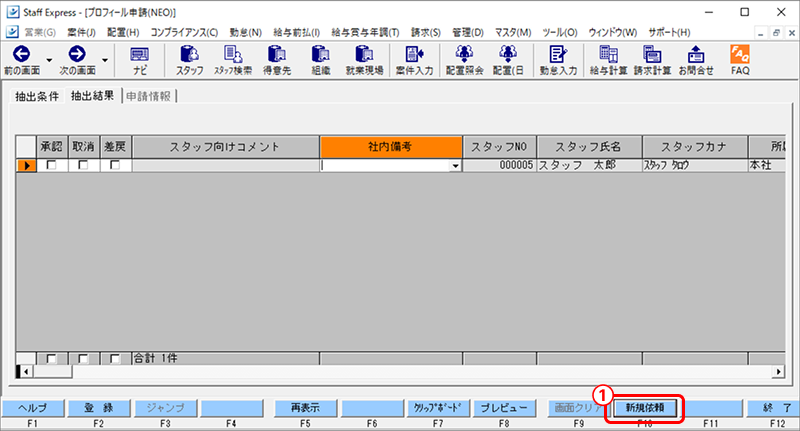Click the プレビュー F8 button

pos(504,408)
